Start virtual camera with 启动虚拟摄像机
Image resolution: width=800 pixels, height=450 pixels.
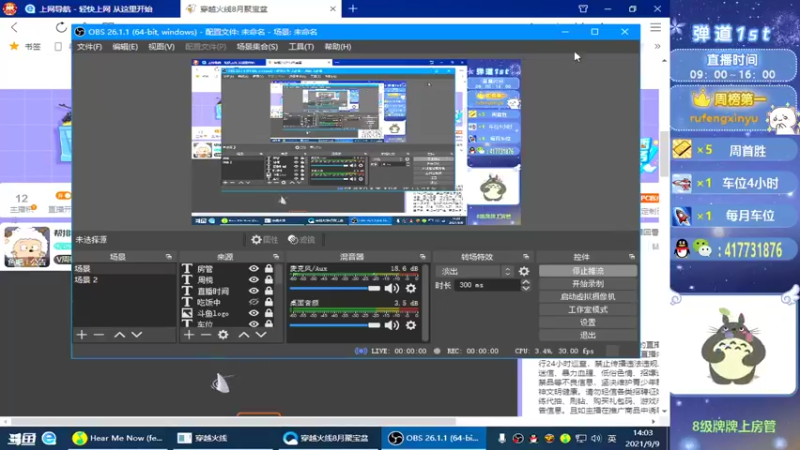(588, 296)
